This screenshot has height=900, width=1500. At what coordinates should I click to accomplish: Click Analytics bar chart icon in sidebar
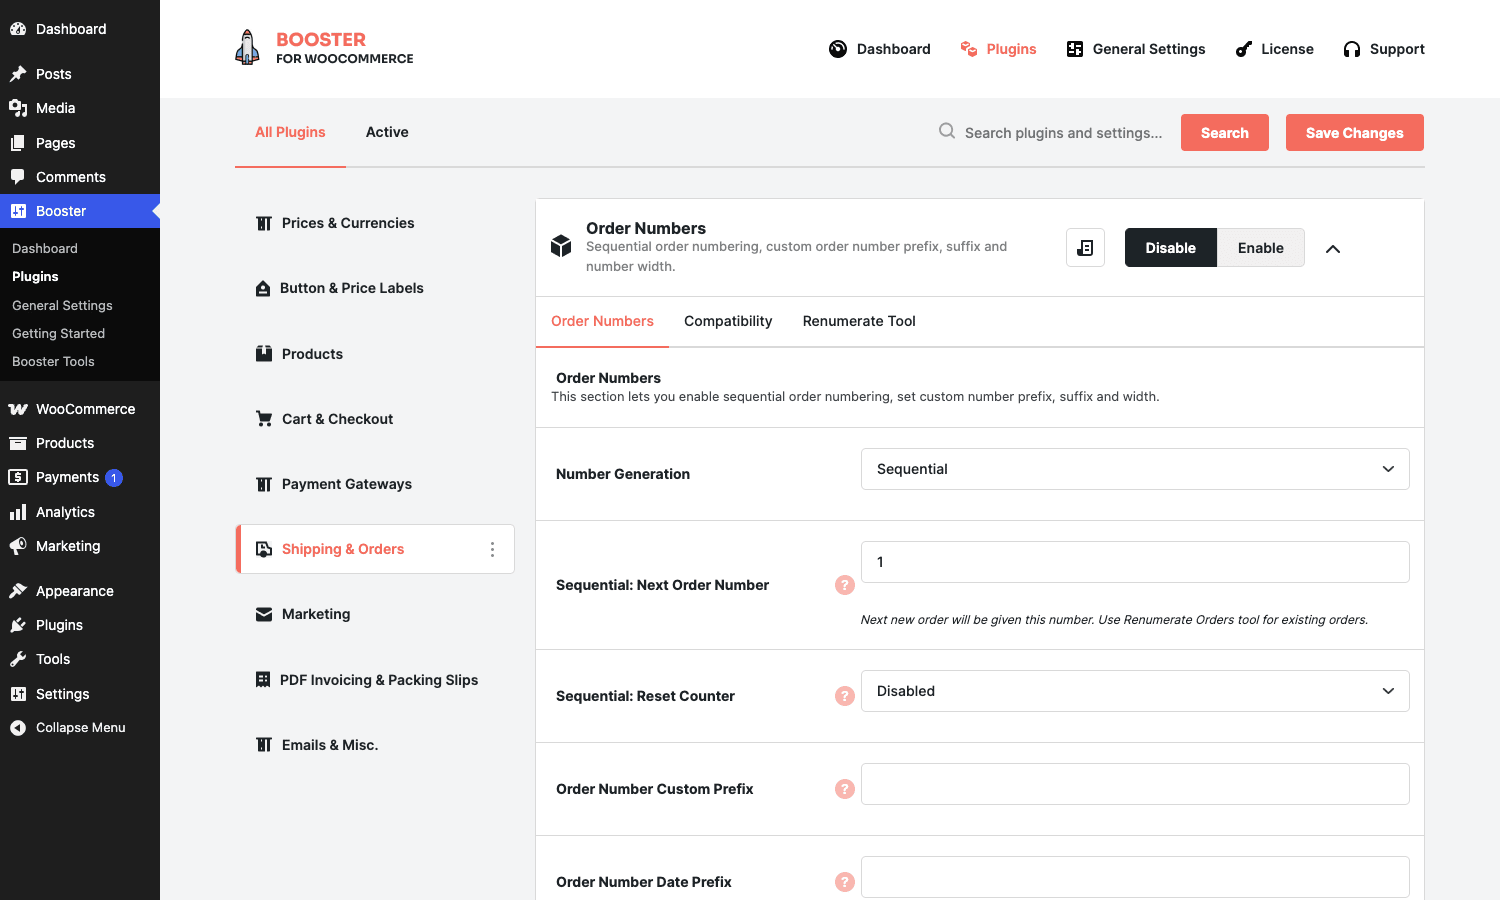coord(18,512)
